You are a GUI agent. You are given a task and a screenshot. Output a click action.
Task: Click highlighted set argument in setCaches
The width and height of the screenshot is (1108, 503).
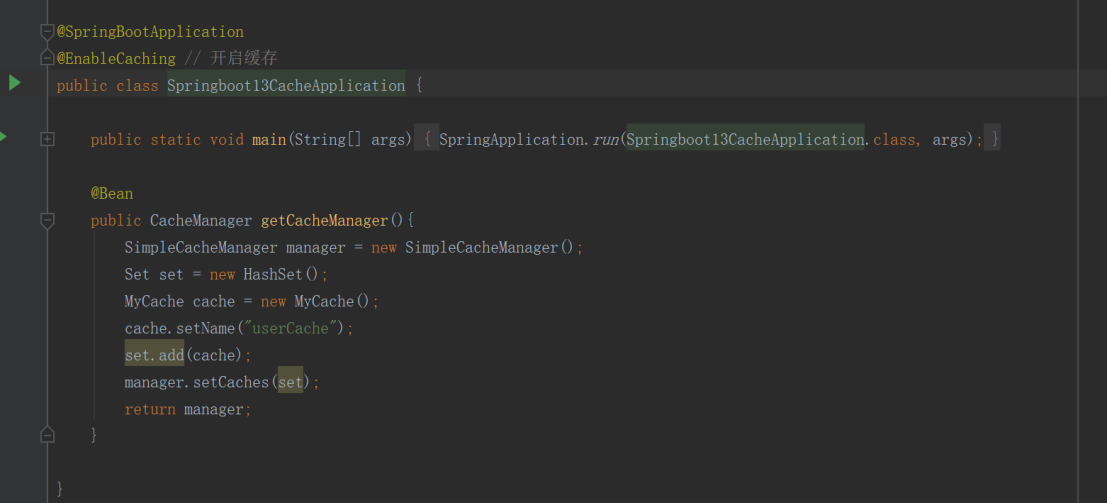(x=290, y=382)
